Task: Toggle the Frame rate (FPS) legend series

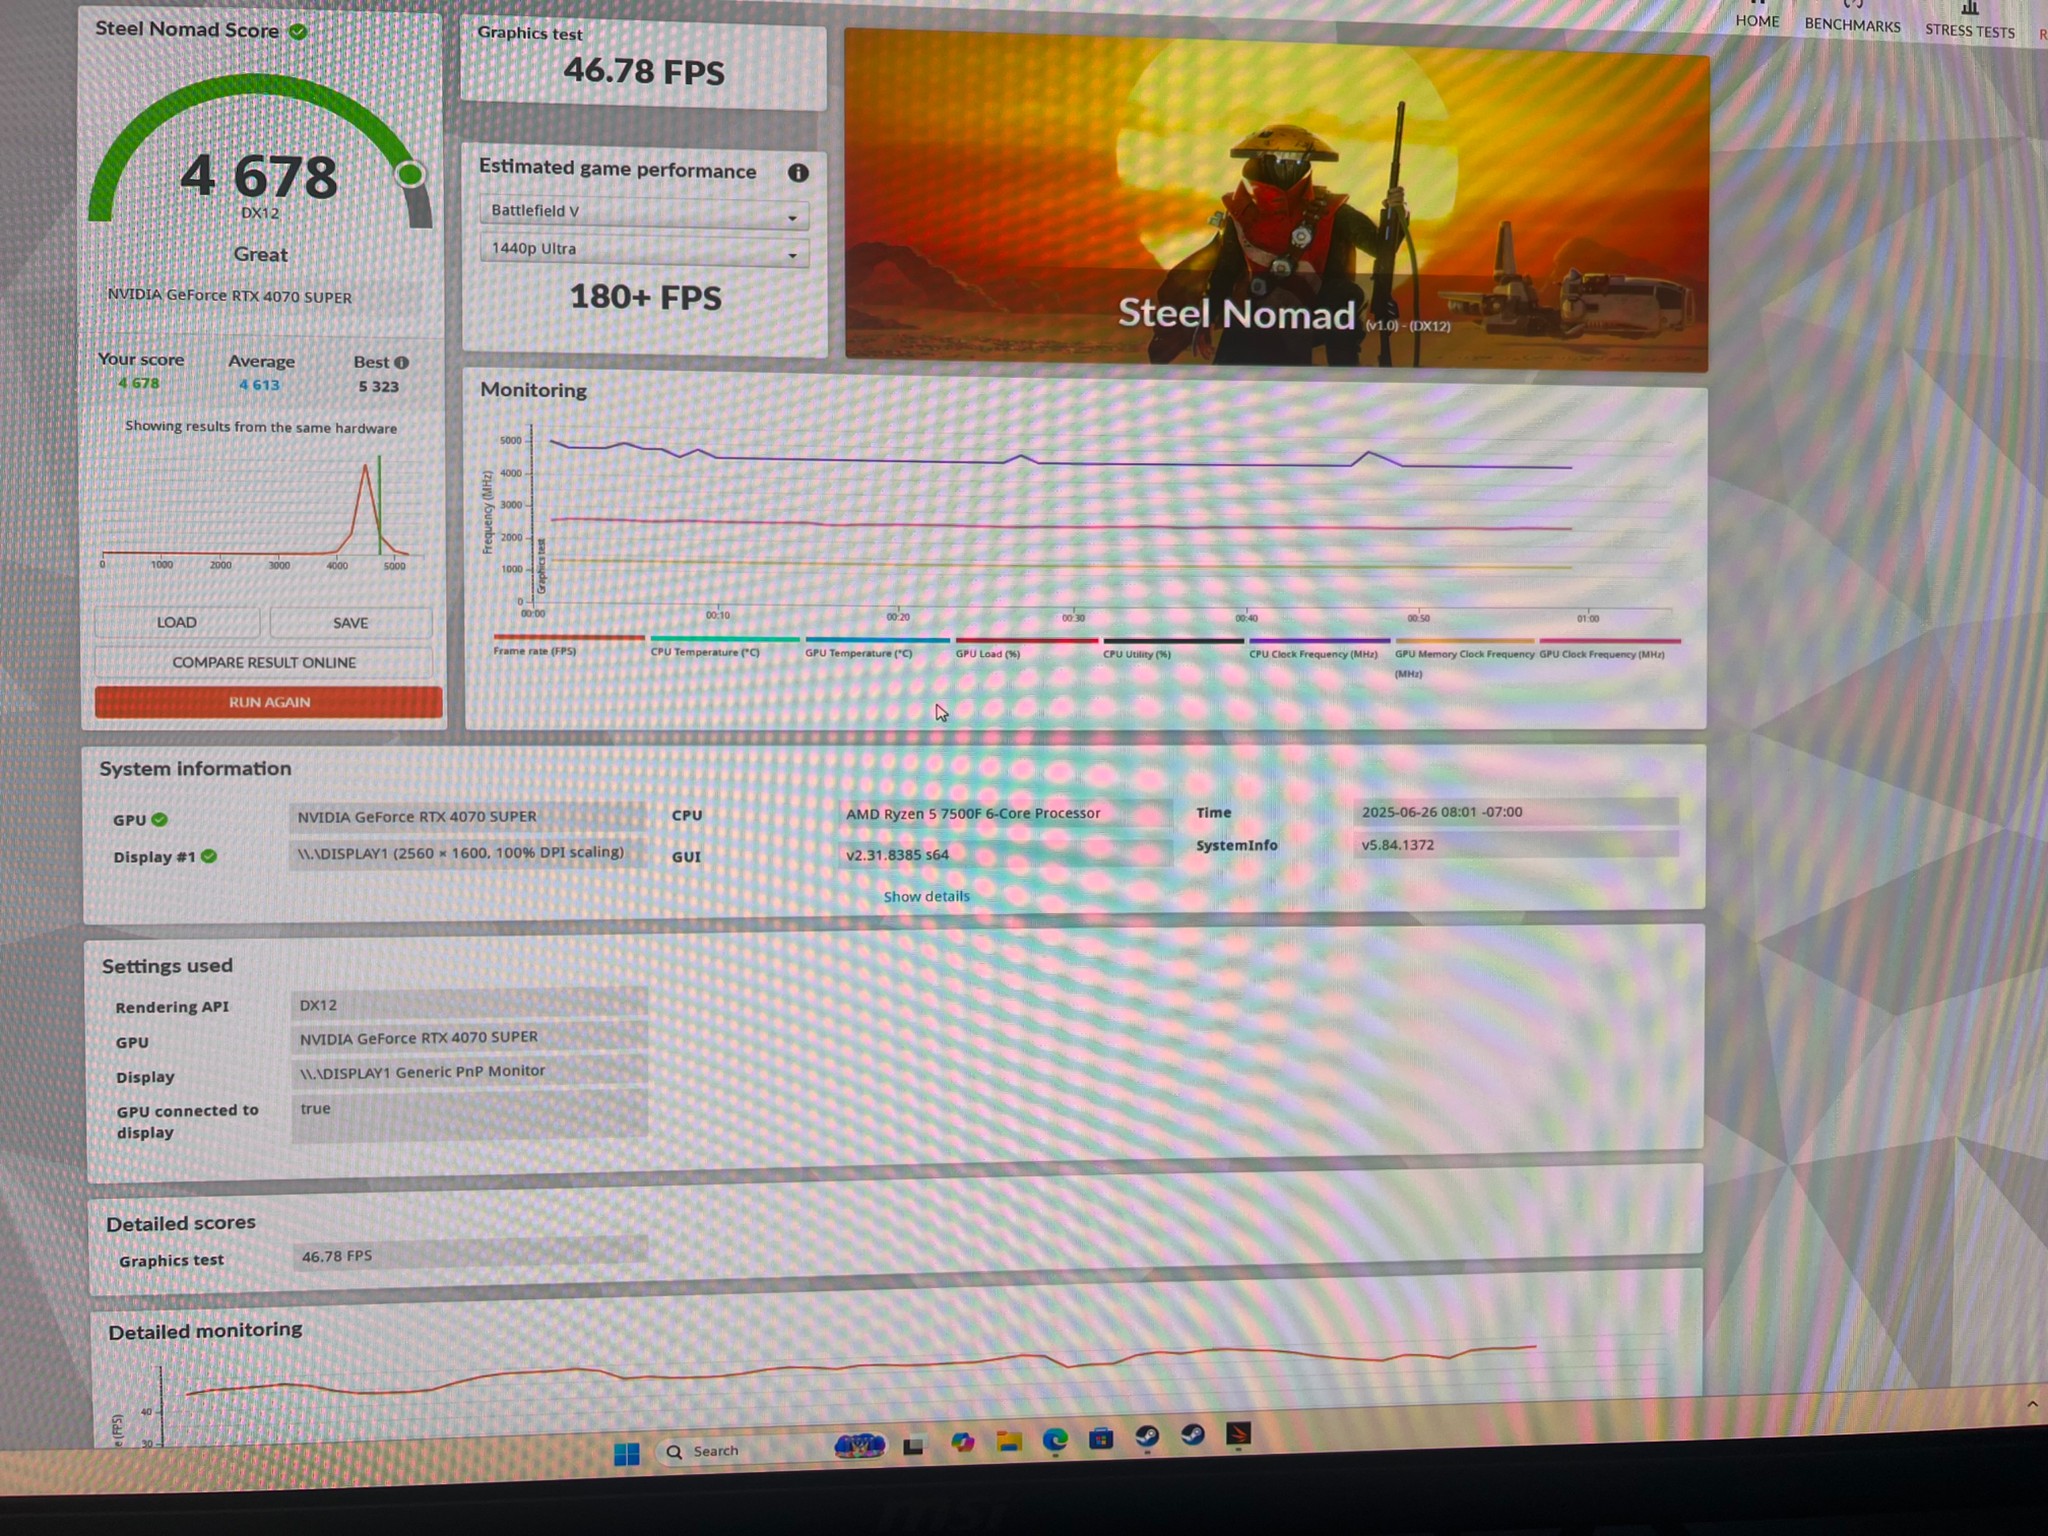Action: 535,651
